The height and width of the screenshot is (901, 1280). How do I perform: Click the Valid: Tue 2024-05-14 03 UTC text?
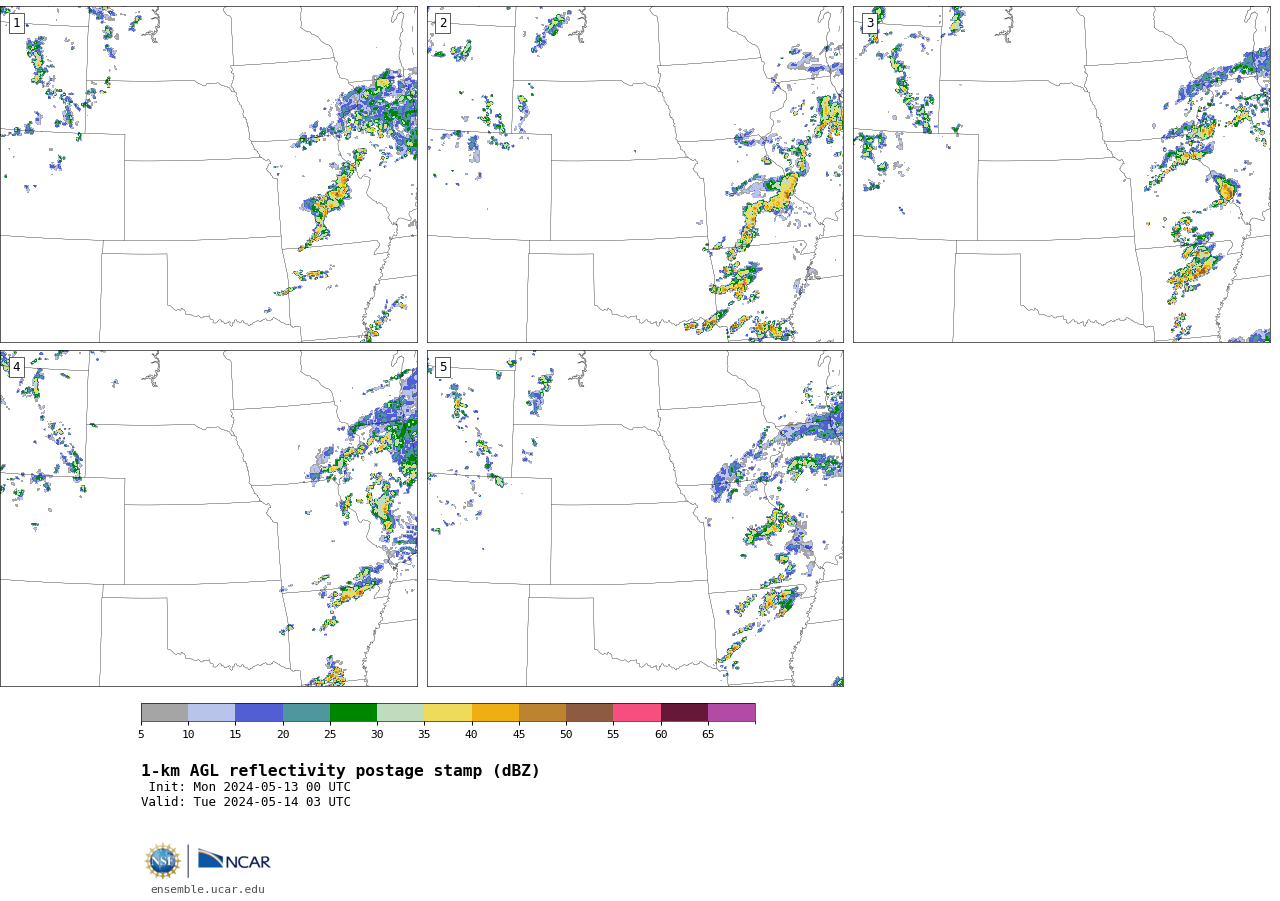[246, 802]
